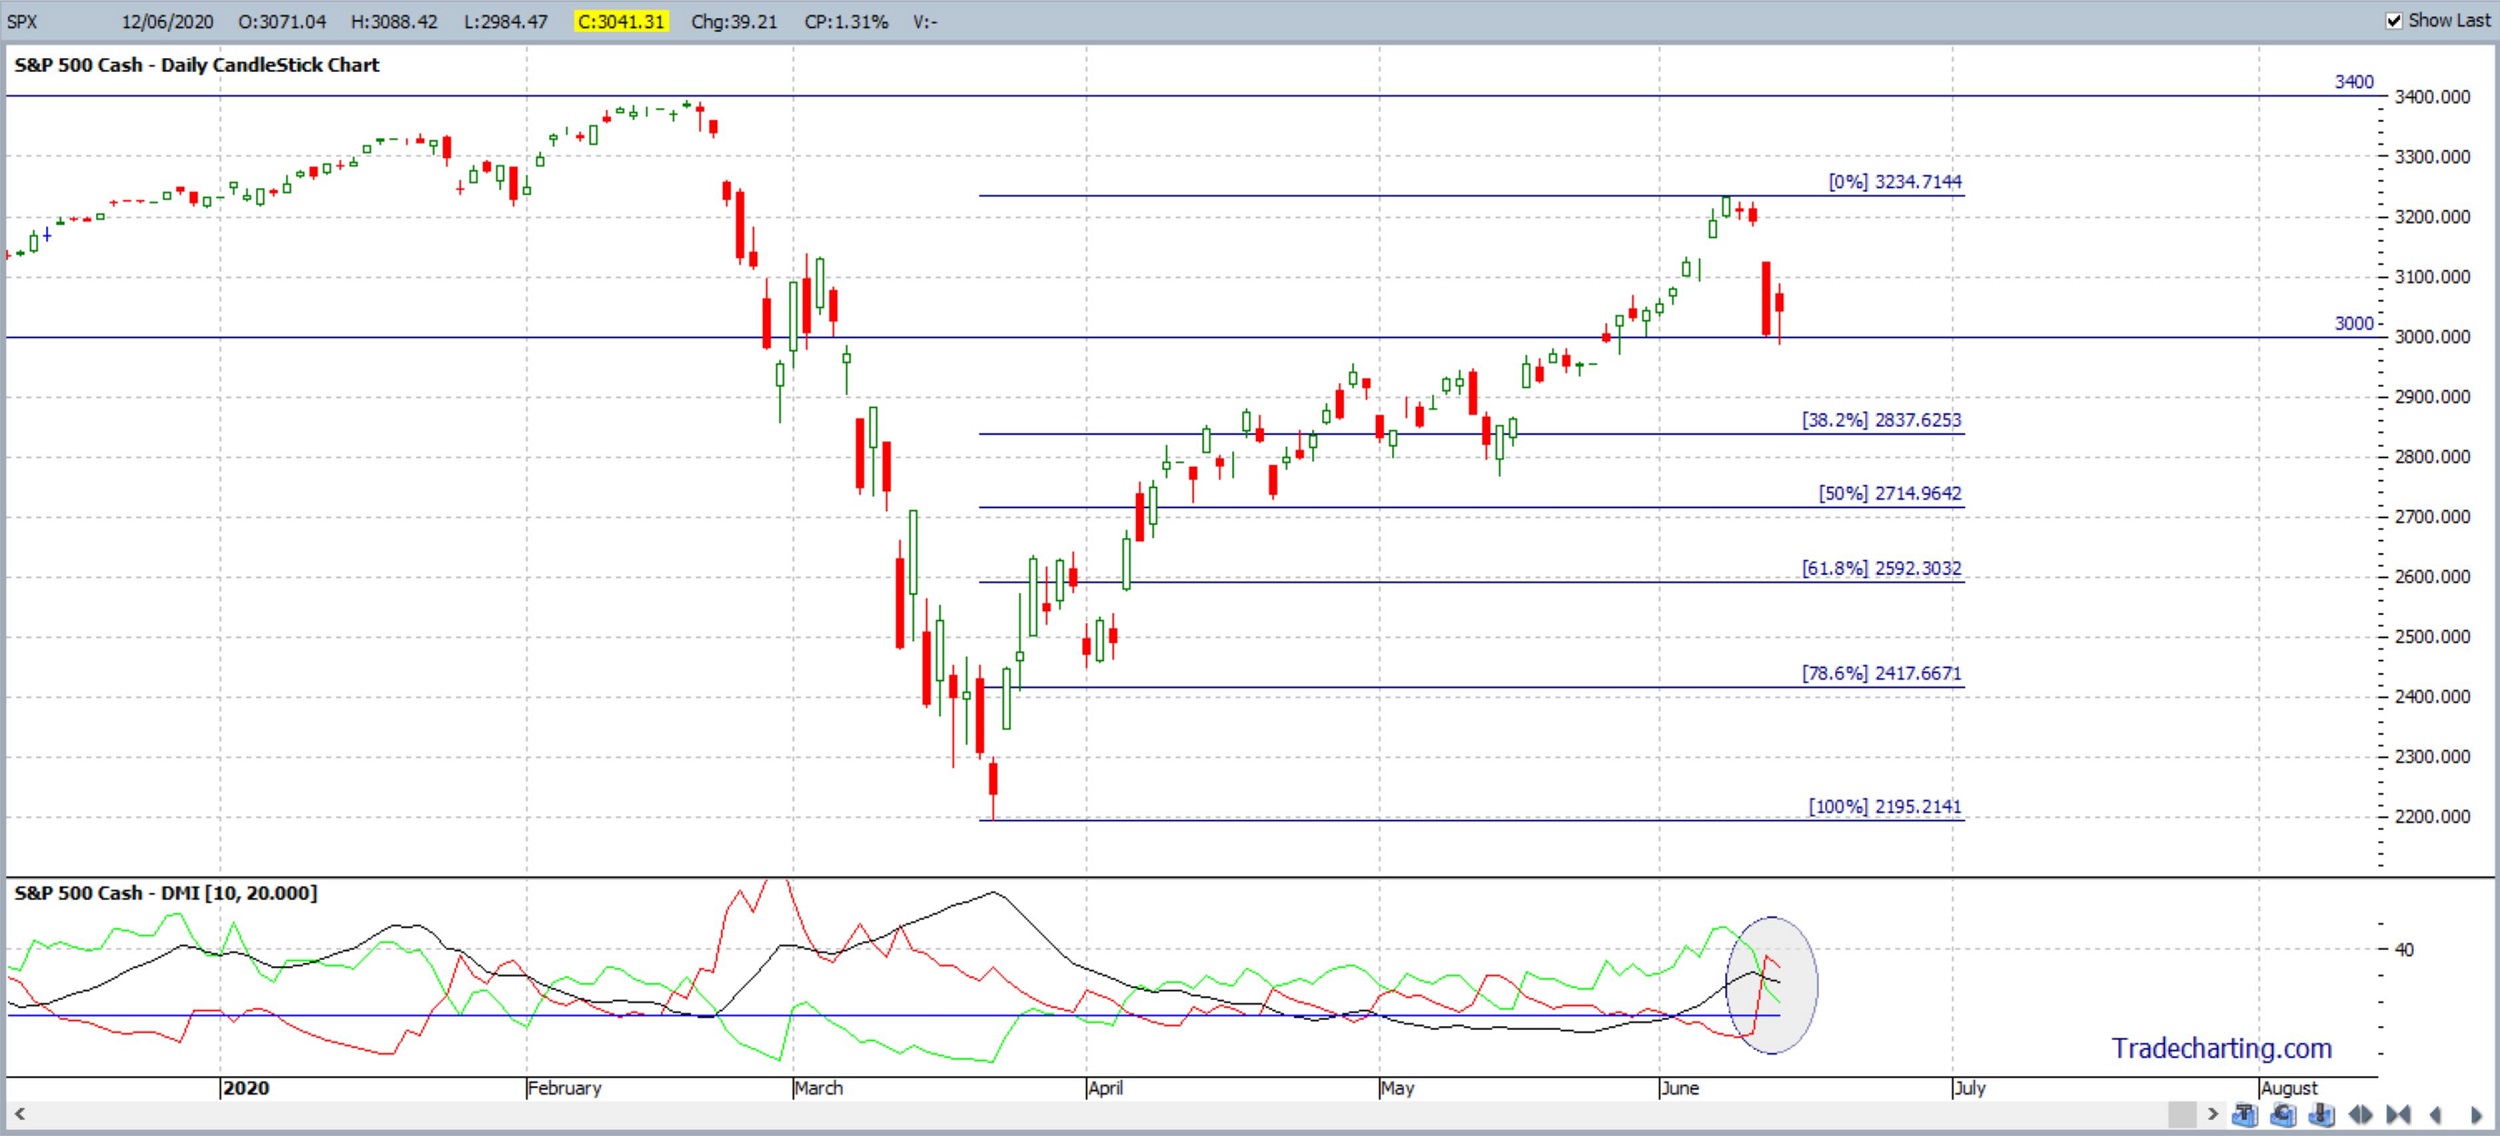
Task: Click the March label on time axis
Action: (819, 1088)
